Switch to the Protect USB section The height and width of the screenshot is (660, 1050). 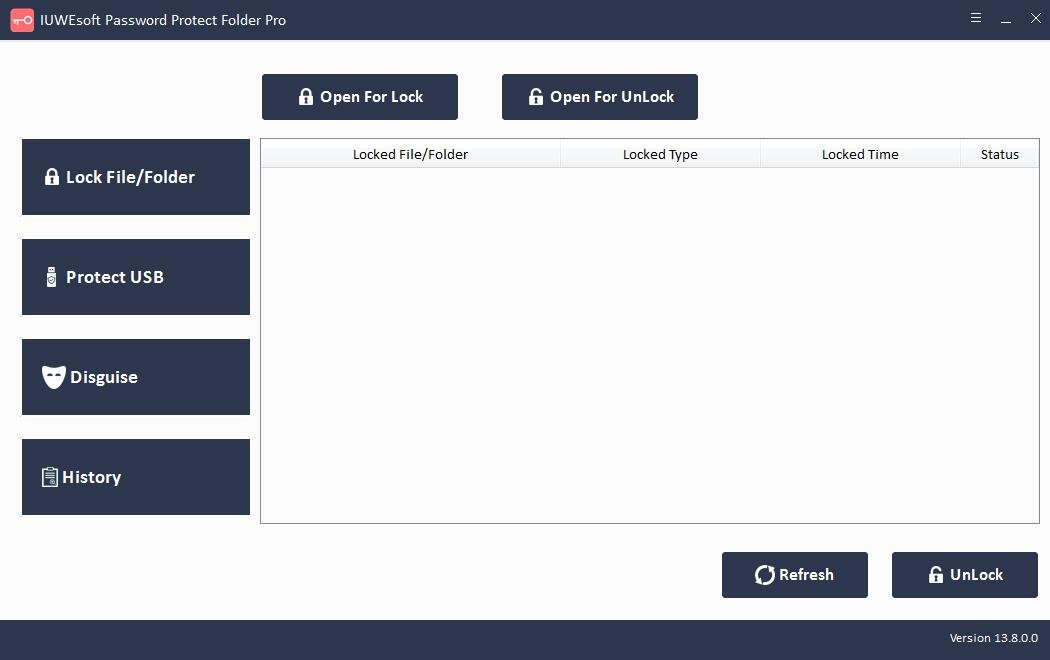[x=135, y=277]
